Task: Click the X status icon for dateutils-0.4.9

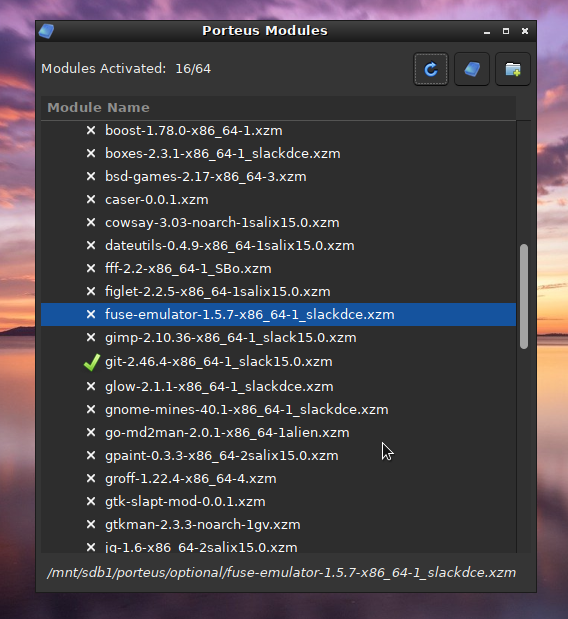Action: click(91, 245)
